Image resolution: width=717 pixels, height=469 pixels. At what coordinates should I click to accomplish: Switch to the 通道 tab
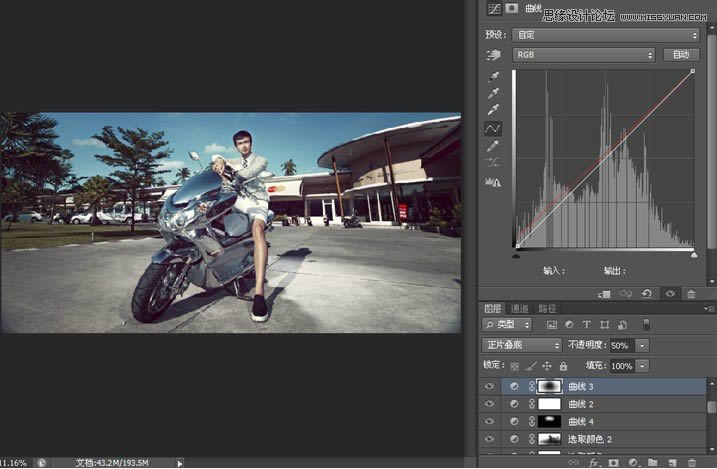[519, 309]
